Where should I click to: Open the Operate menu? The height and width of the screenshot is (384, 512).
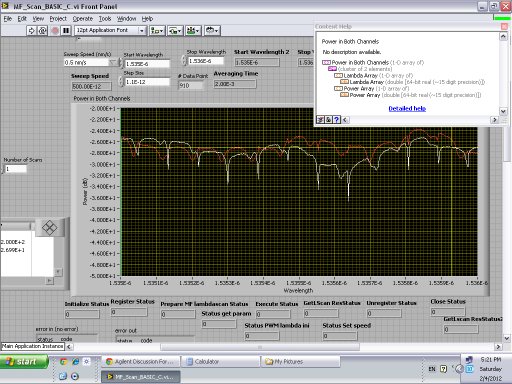(x=83, y=19)
